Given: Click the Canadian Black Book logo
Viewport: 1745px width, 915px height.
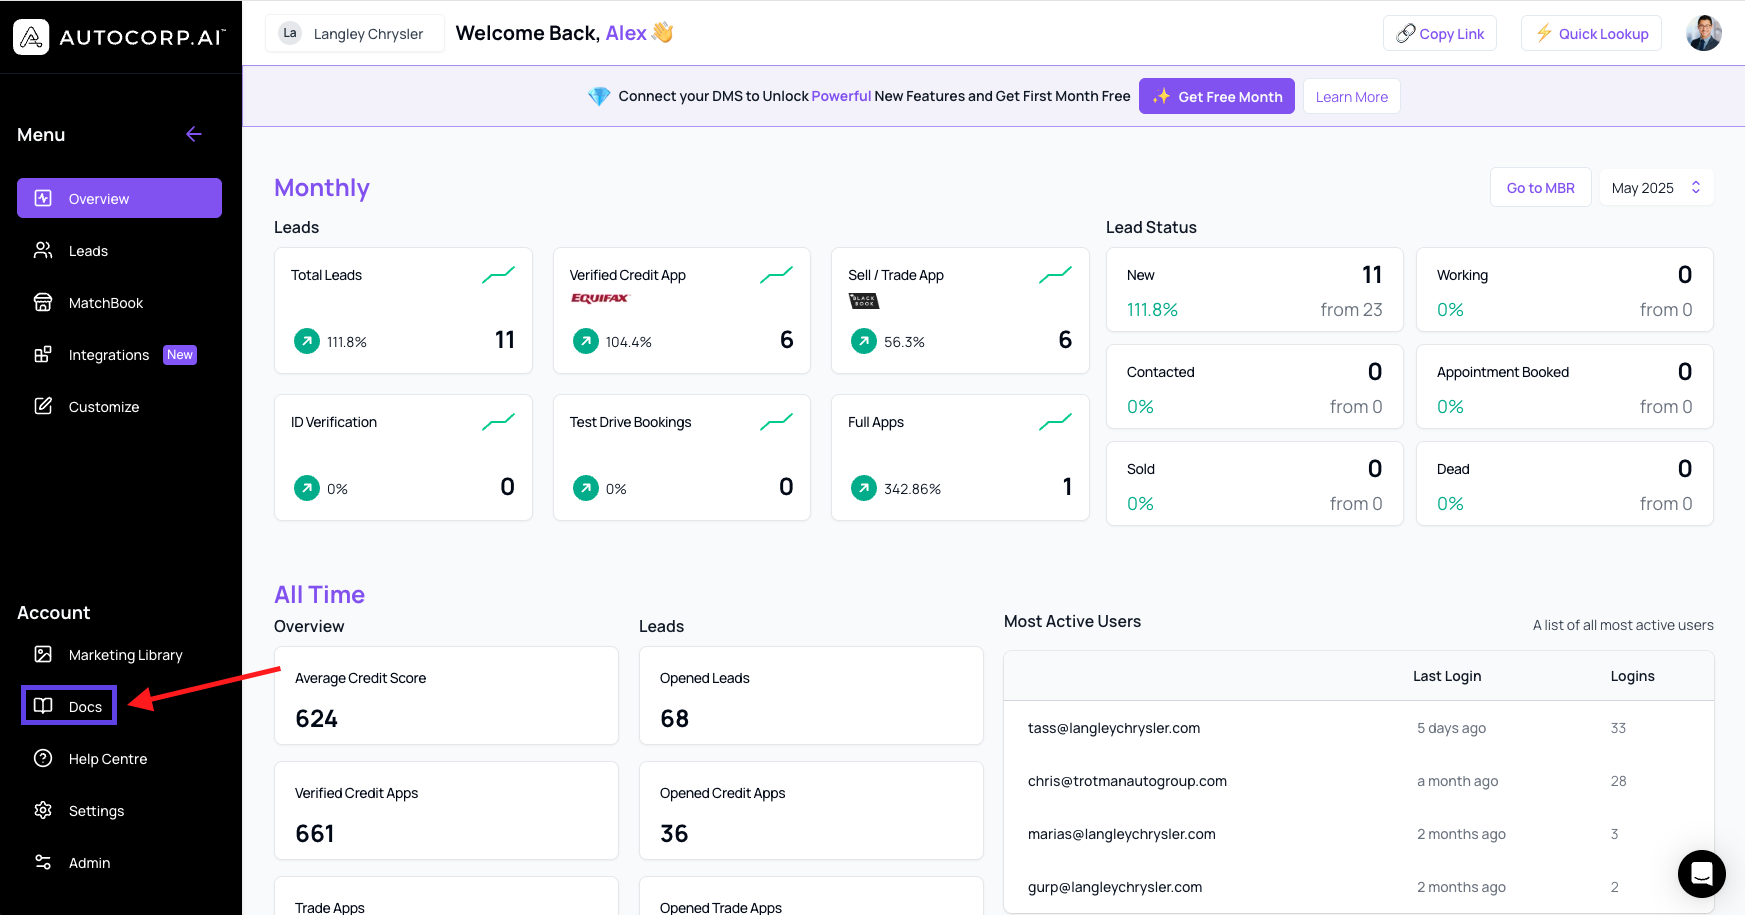Looking at the screenshot, I should tap(863, 300).
